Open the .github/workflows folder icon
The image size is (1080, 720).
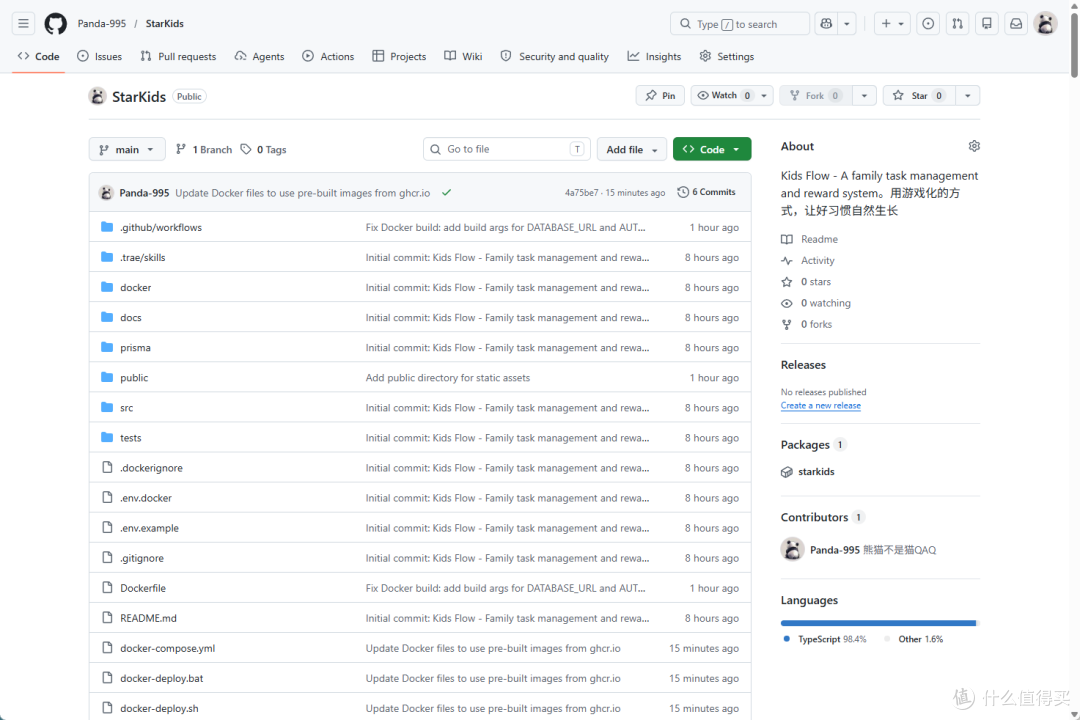107,227
